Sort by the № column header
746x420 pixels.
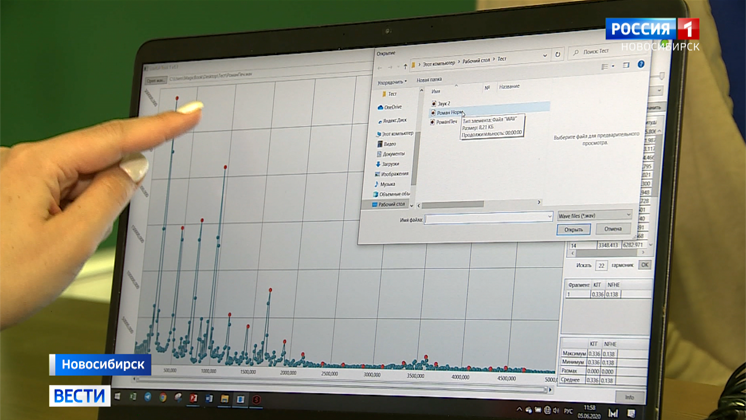tap(487, 88)
